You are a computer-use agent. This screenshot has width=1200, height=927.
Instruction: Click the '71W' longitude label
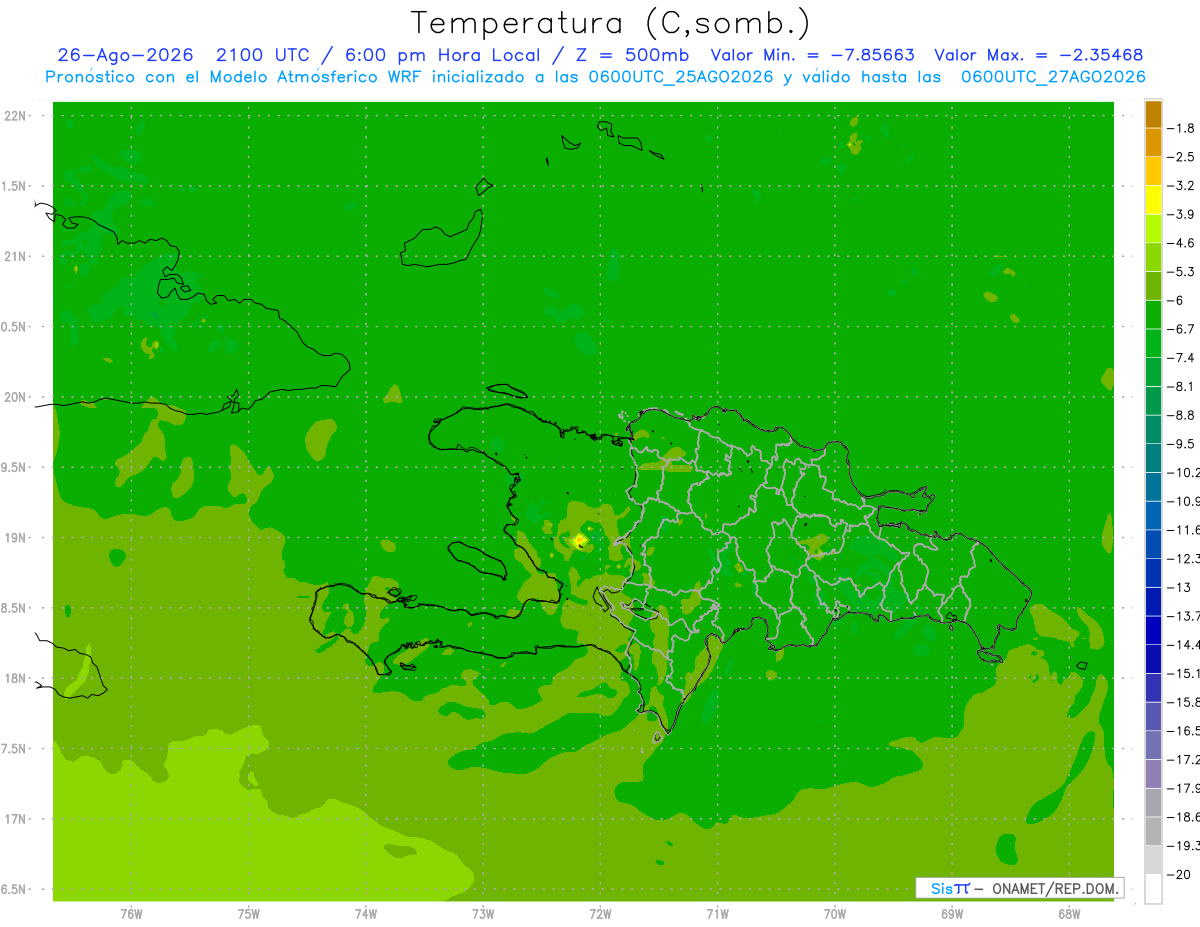tap(717, 913)
